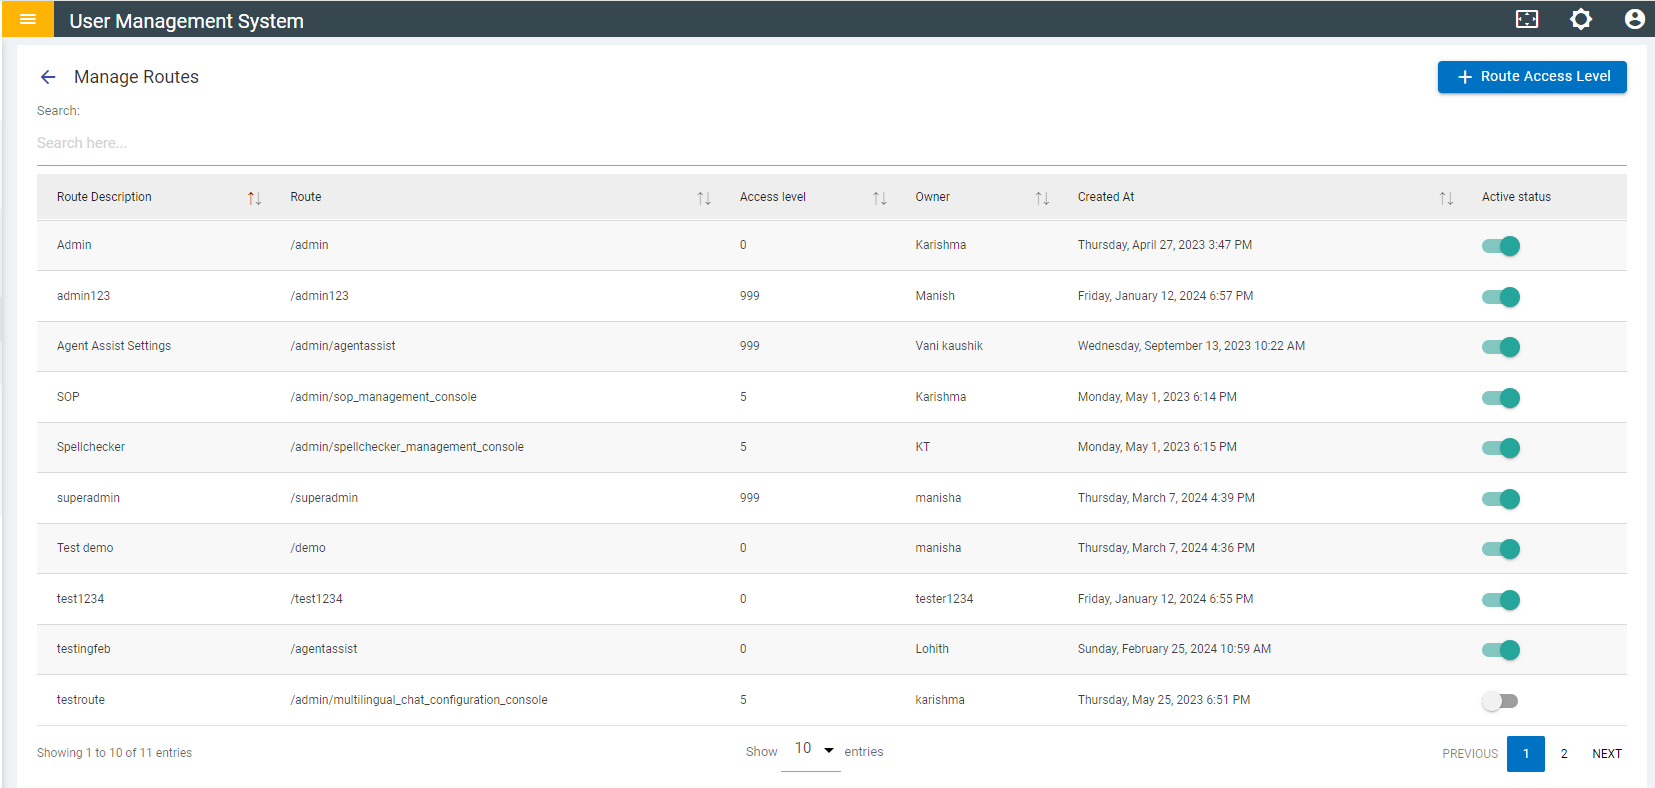Click the fullscreen icon in header
This screenshot has width=1655, height=788.
tap(1527, 19)
